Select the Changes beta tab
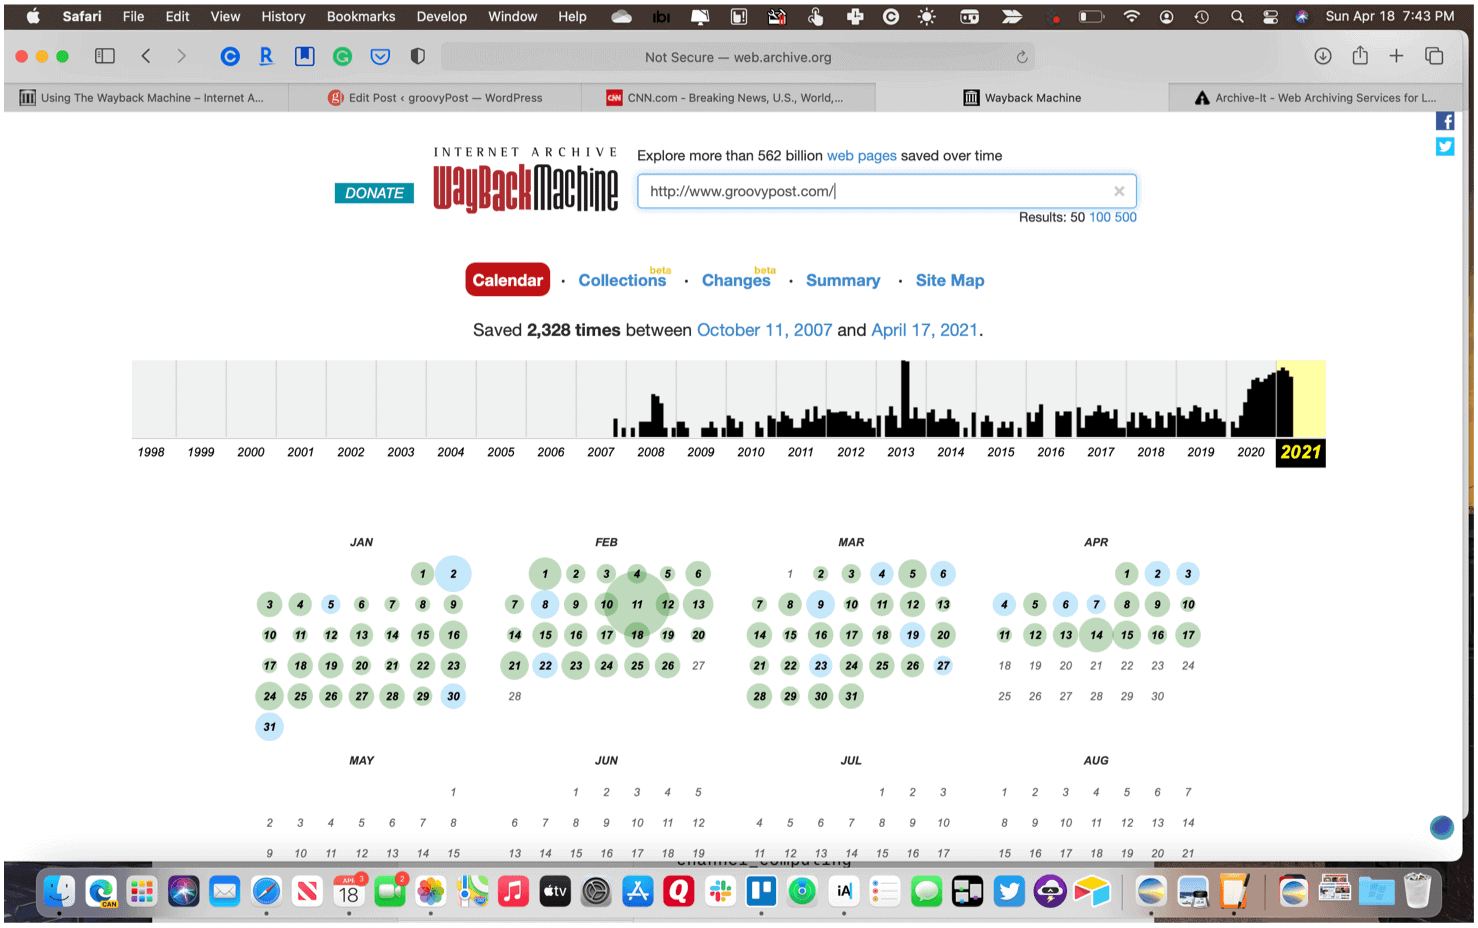 (x=736, y=281)
